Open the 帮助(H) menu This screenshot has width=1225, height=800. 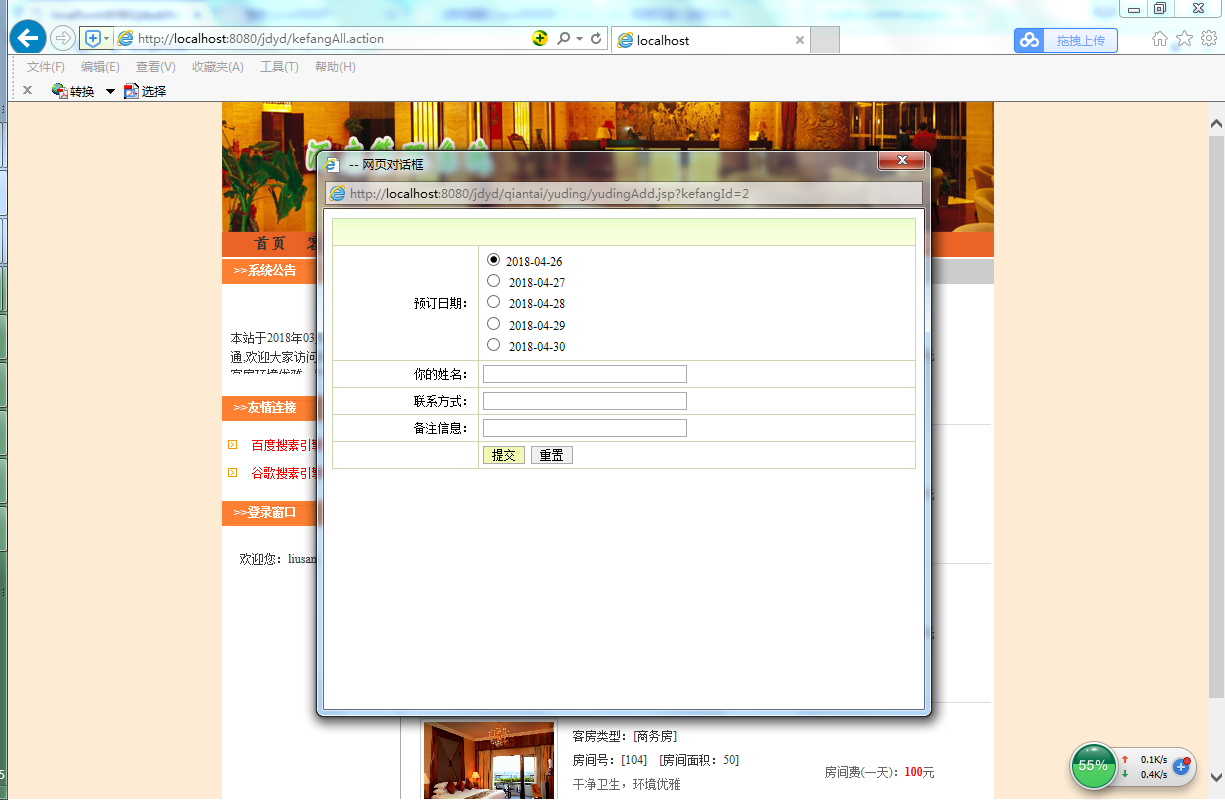(x=335, y=67)
